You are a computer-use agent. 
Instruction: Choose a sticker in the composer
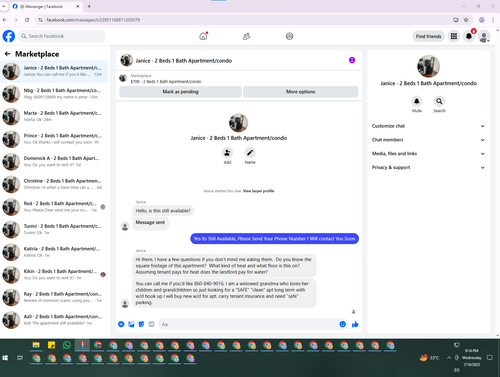pyautogui.click(x=141, y=324)
